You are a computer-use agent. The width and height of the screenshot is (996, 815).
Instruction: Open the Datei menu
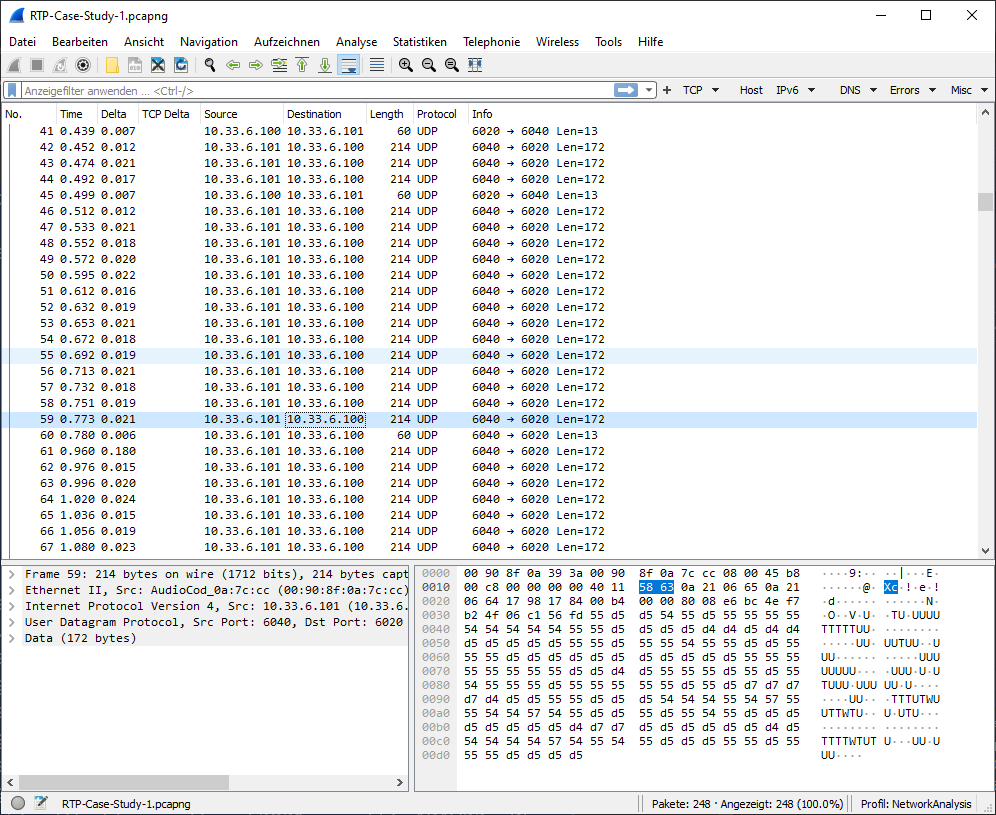tap(22, 42)
